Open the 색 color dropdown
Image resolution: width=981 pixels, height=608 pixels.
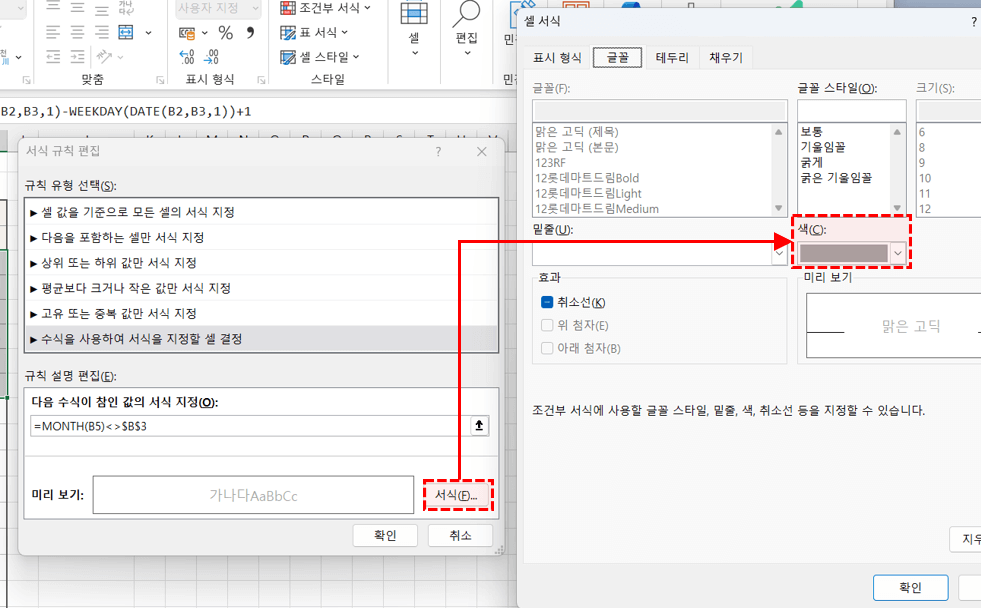tap(898, 252)
